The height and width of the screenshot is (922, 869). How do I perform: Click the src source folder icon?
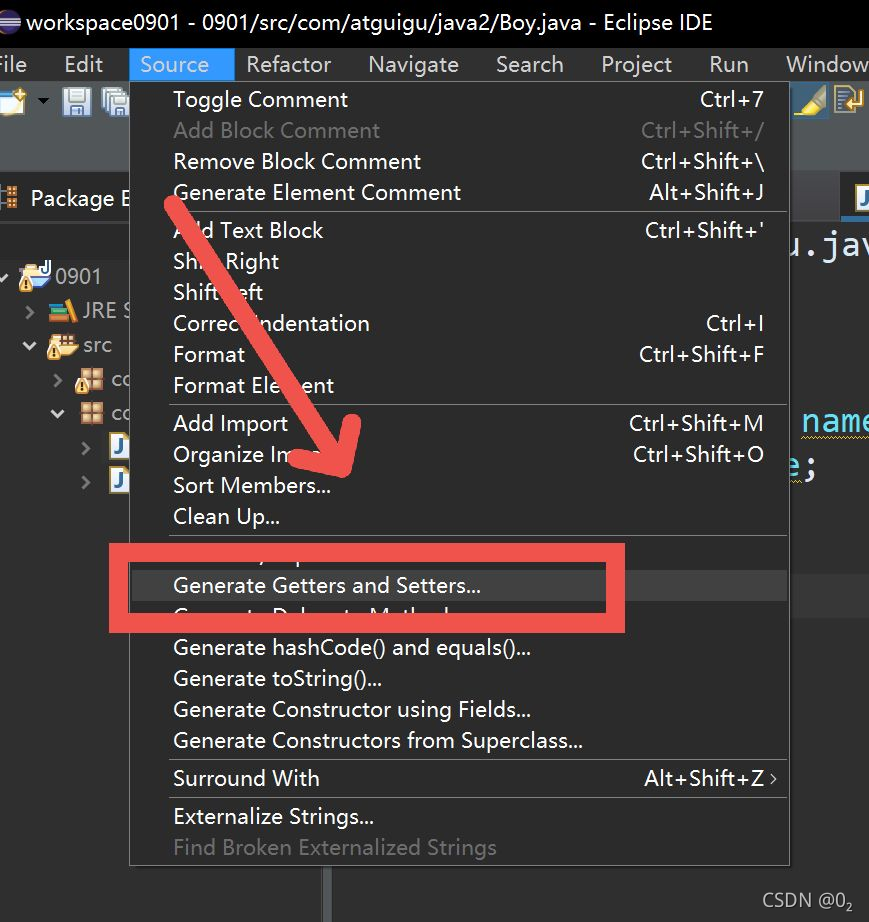pyautogui.click(x=63, y=344)
